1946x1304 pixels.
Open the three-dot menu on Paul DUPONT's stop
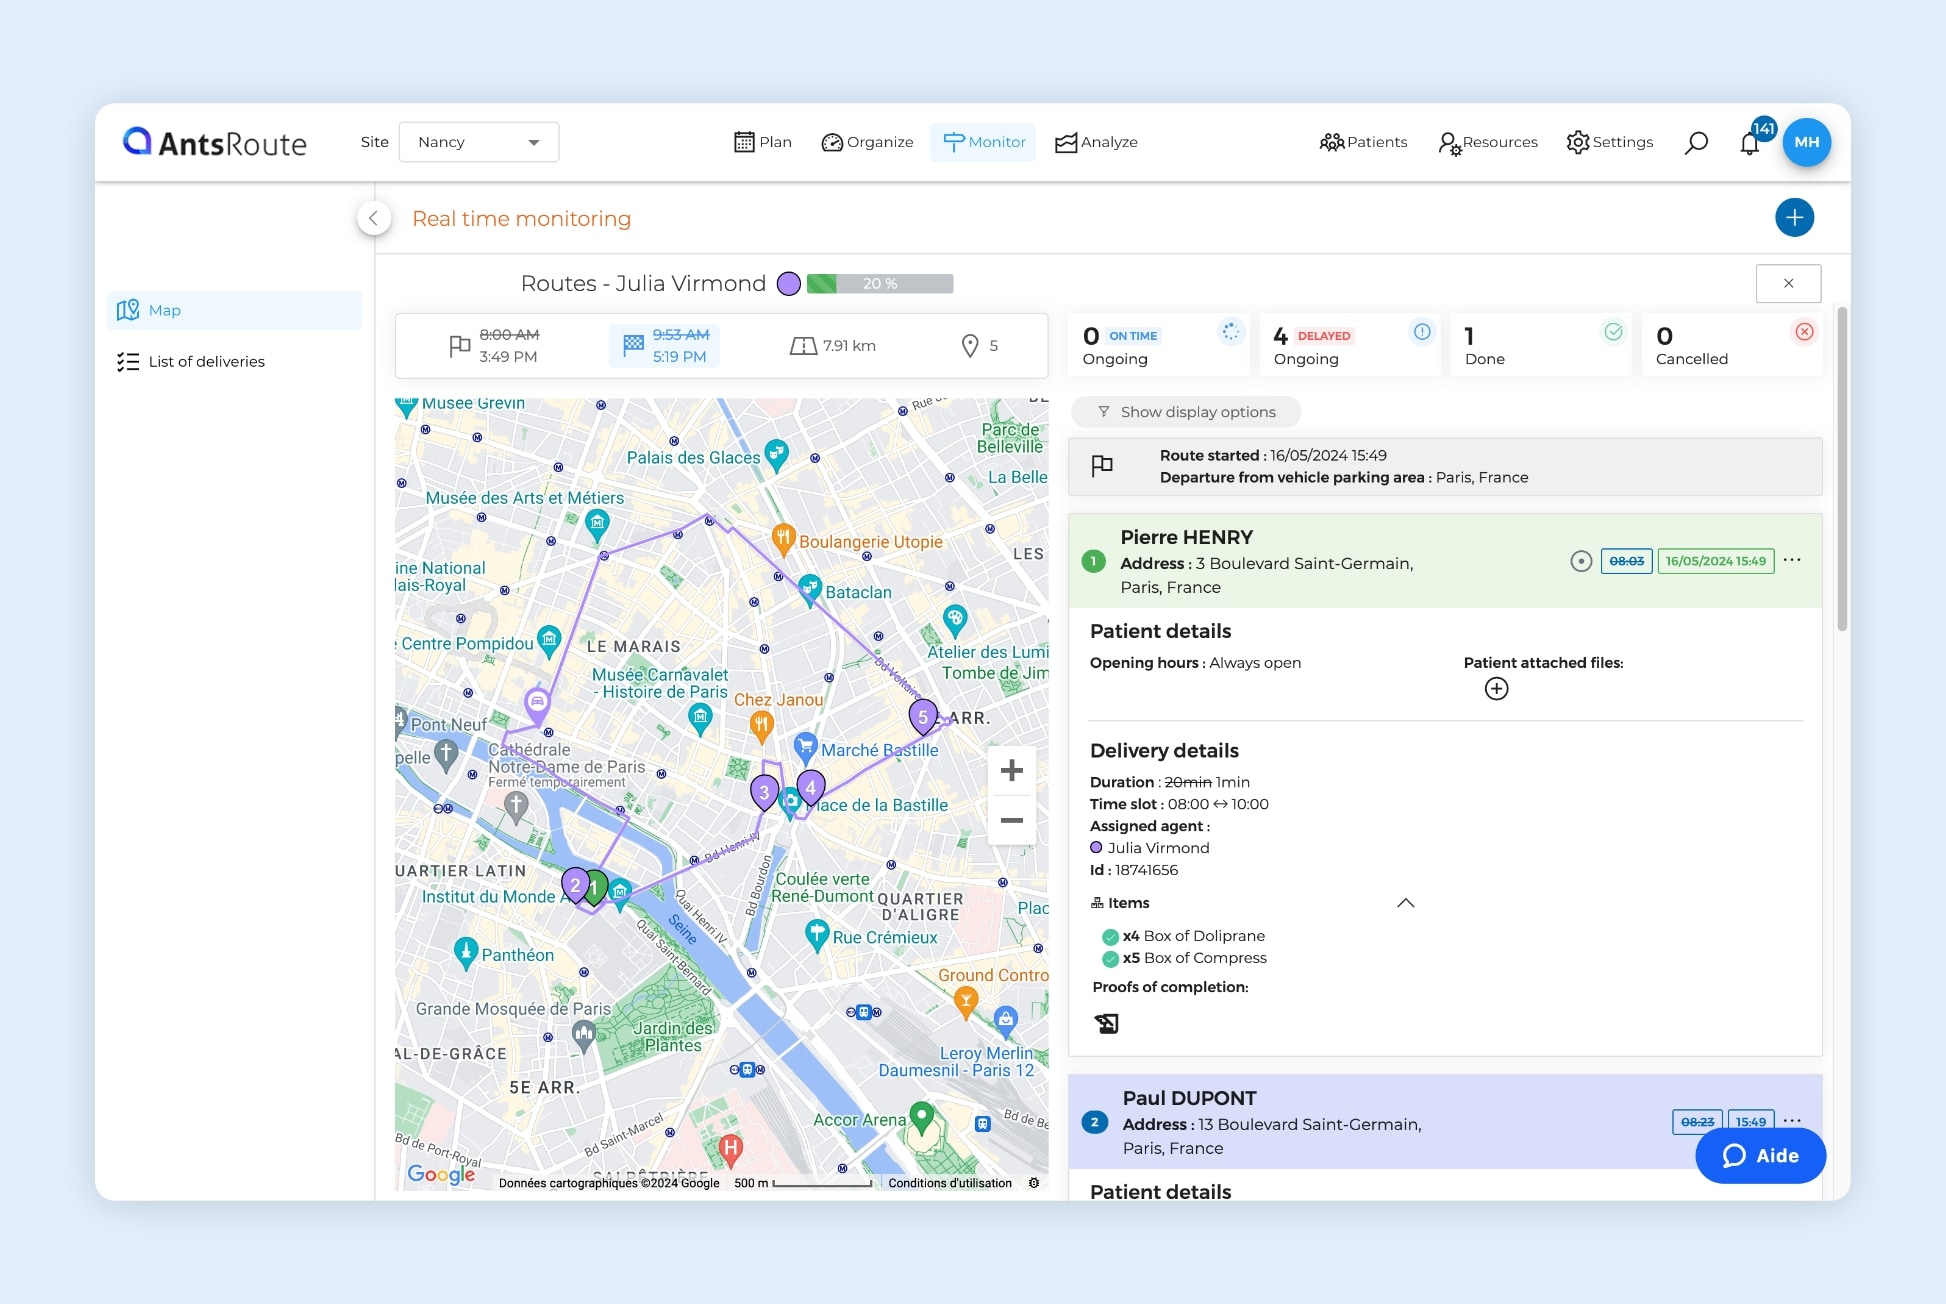pyautogui.click(x=1792, y=1121)
